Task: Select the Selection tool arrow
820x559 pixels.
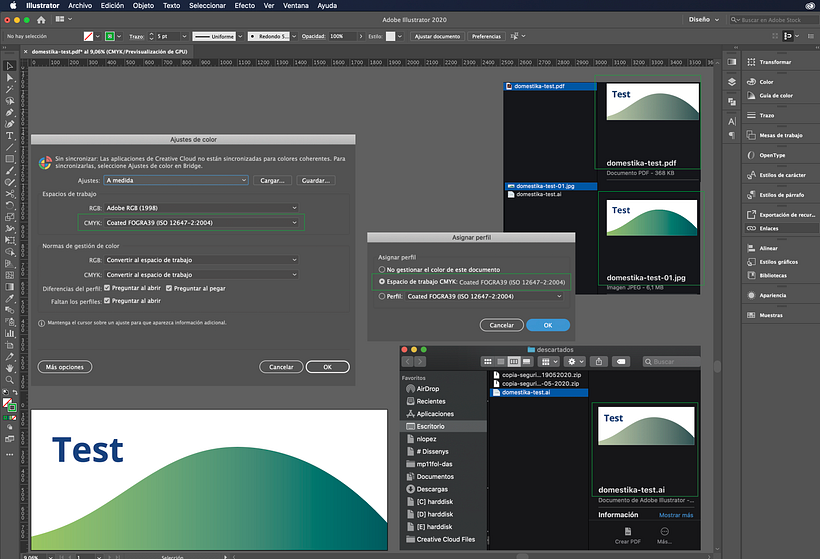Action: 9,66
